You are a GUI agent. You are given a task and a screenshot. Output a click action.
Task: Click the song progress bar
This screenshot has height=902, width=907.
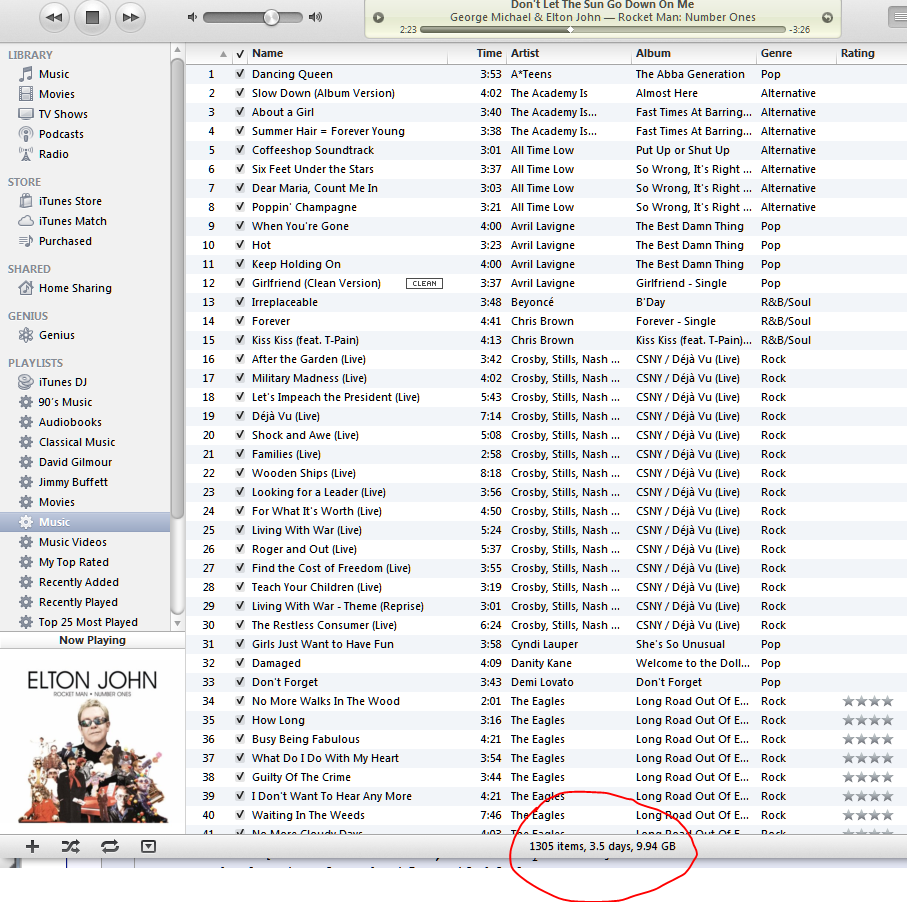(x=603, y=30)
